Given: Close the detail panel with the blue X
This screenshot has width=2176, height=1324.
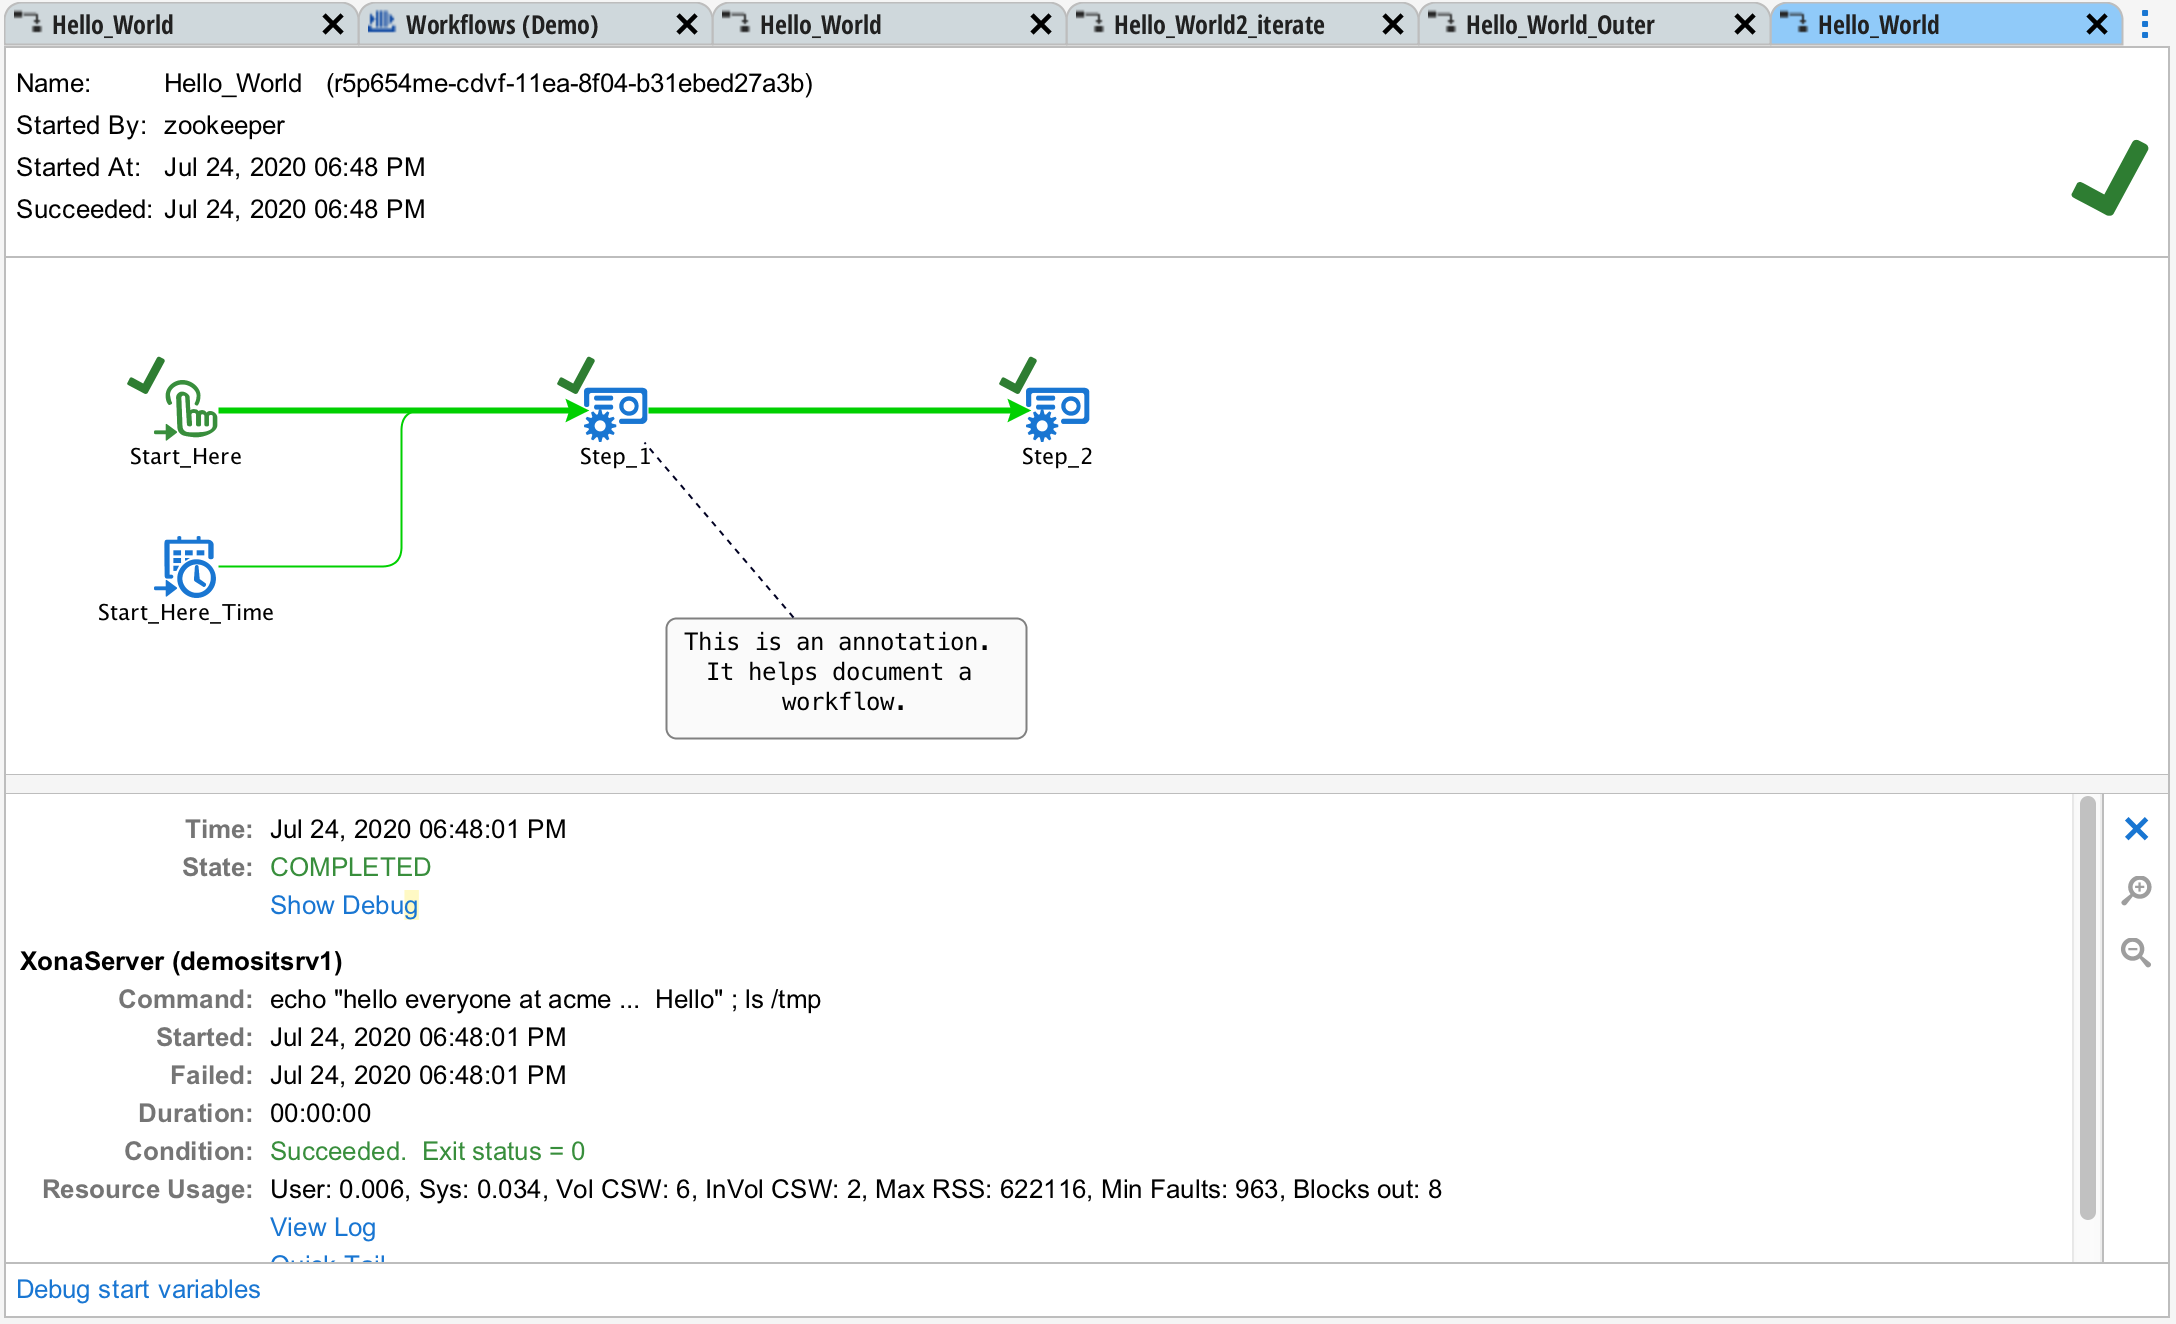Looking at the screenshot, I should tap(2137, 828).
